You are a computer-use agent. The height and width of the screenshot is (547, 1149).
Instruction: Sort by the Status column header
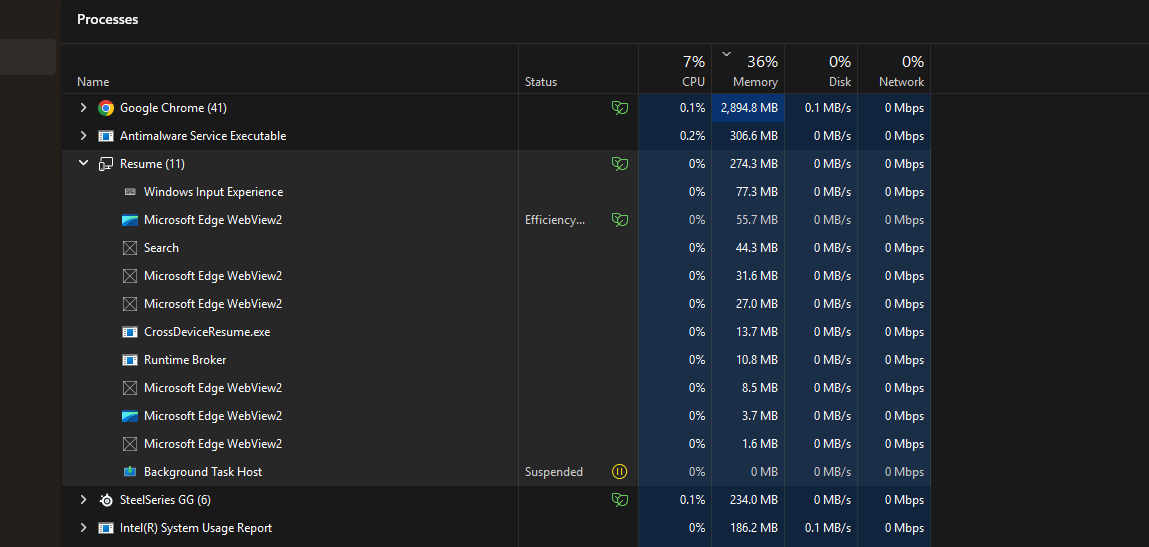point(541,82)
